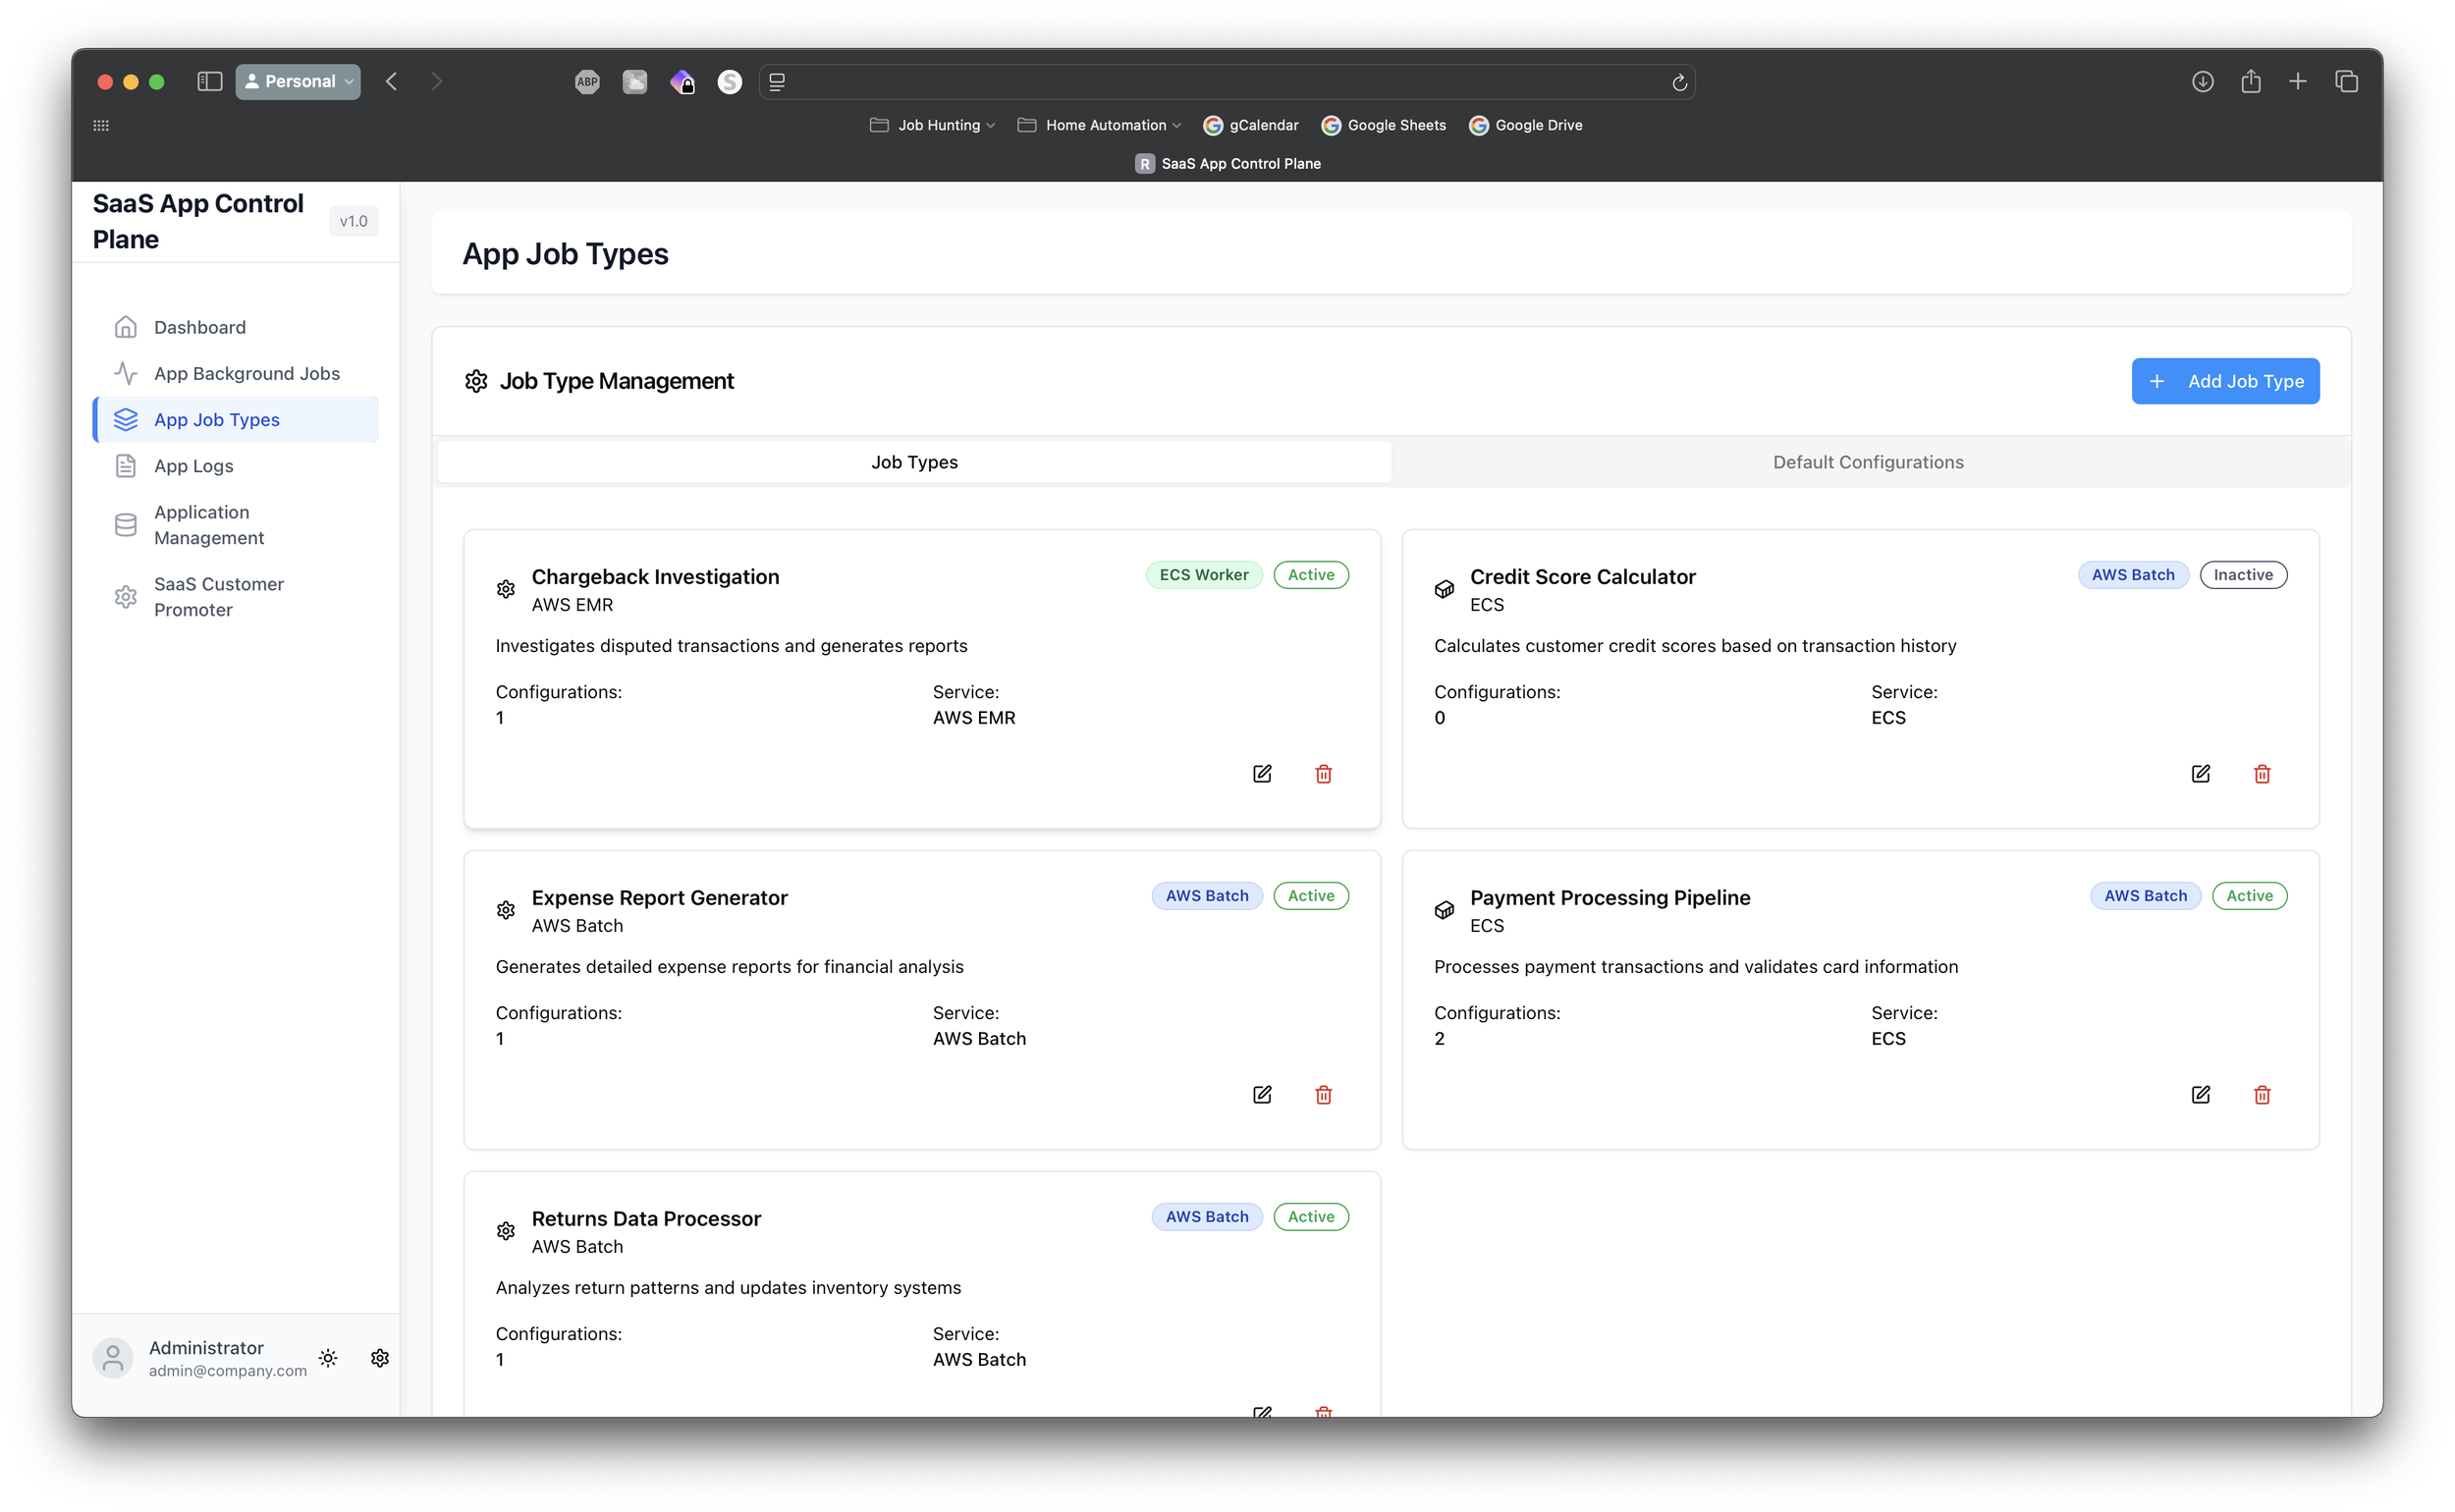
Task: Expand the Home Automation bookmarks folder
Action: tap(1099, 125)
